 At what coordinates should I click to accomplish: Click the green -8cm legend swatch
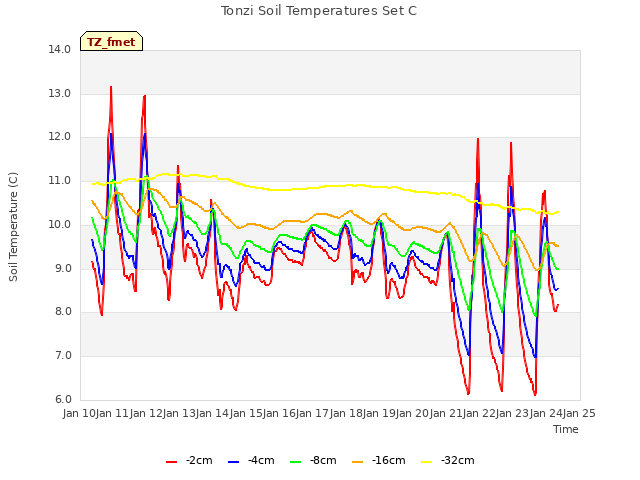(x=296, y=462)
